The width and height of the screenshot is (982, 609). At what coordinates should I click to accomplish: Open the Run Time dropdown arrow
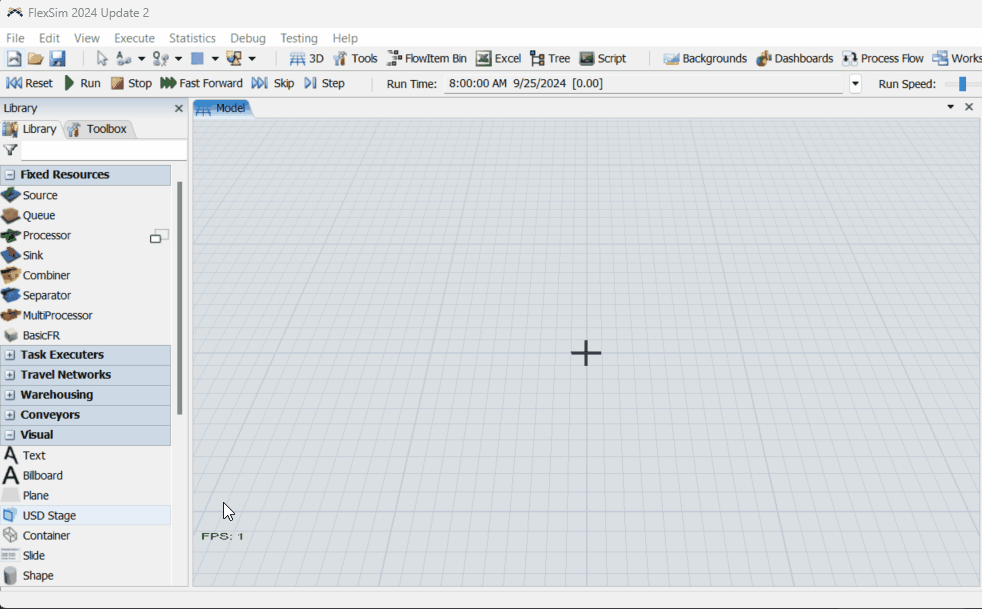point(855,84)
